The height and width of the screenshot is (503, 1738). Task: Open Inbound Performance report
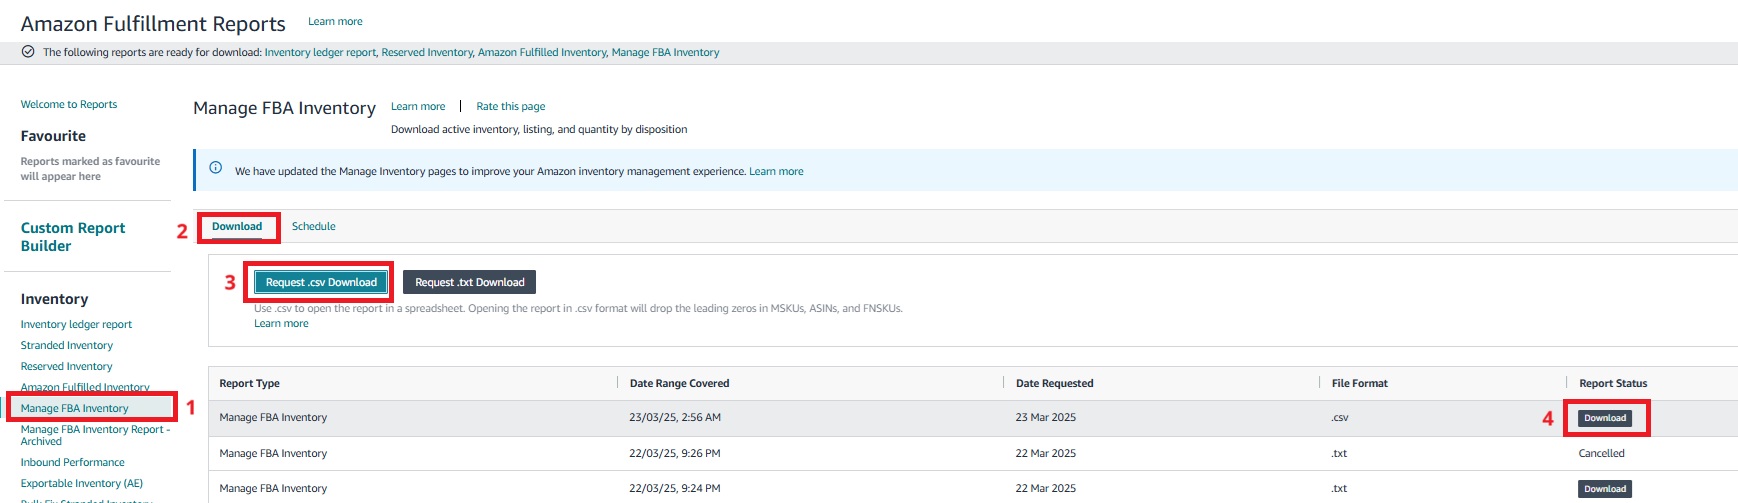tap(73, 463)
